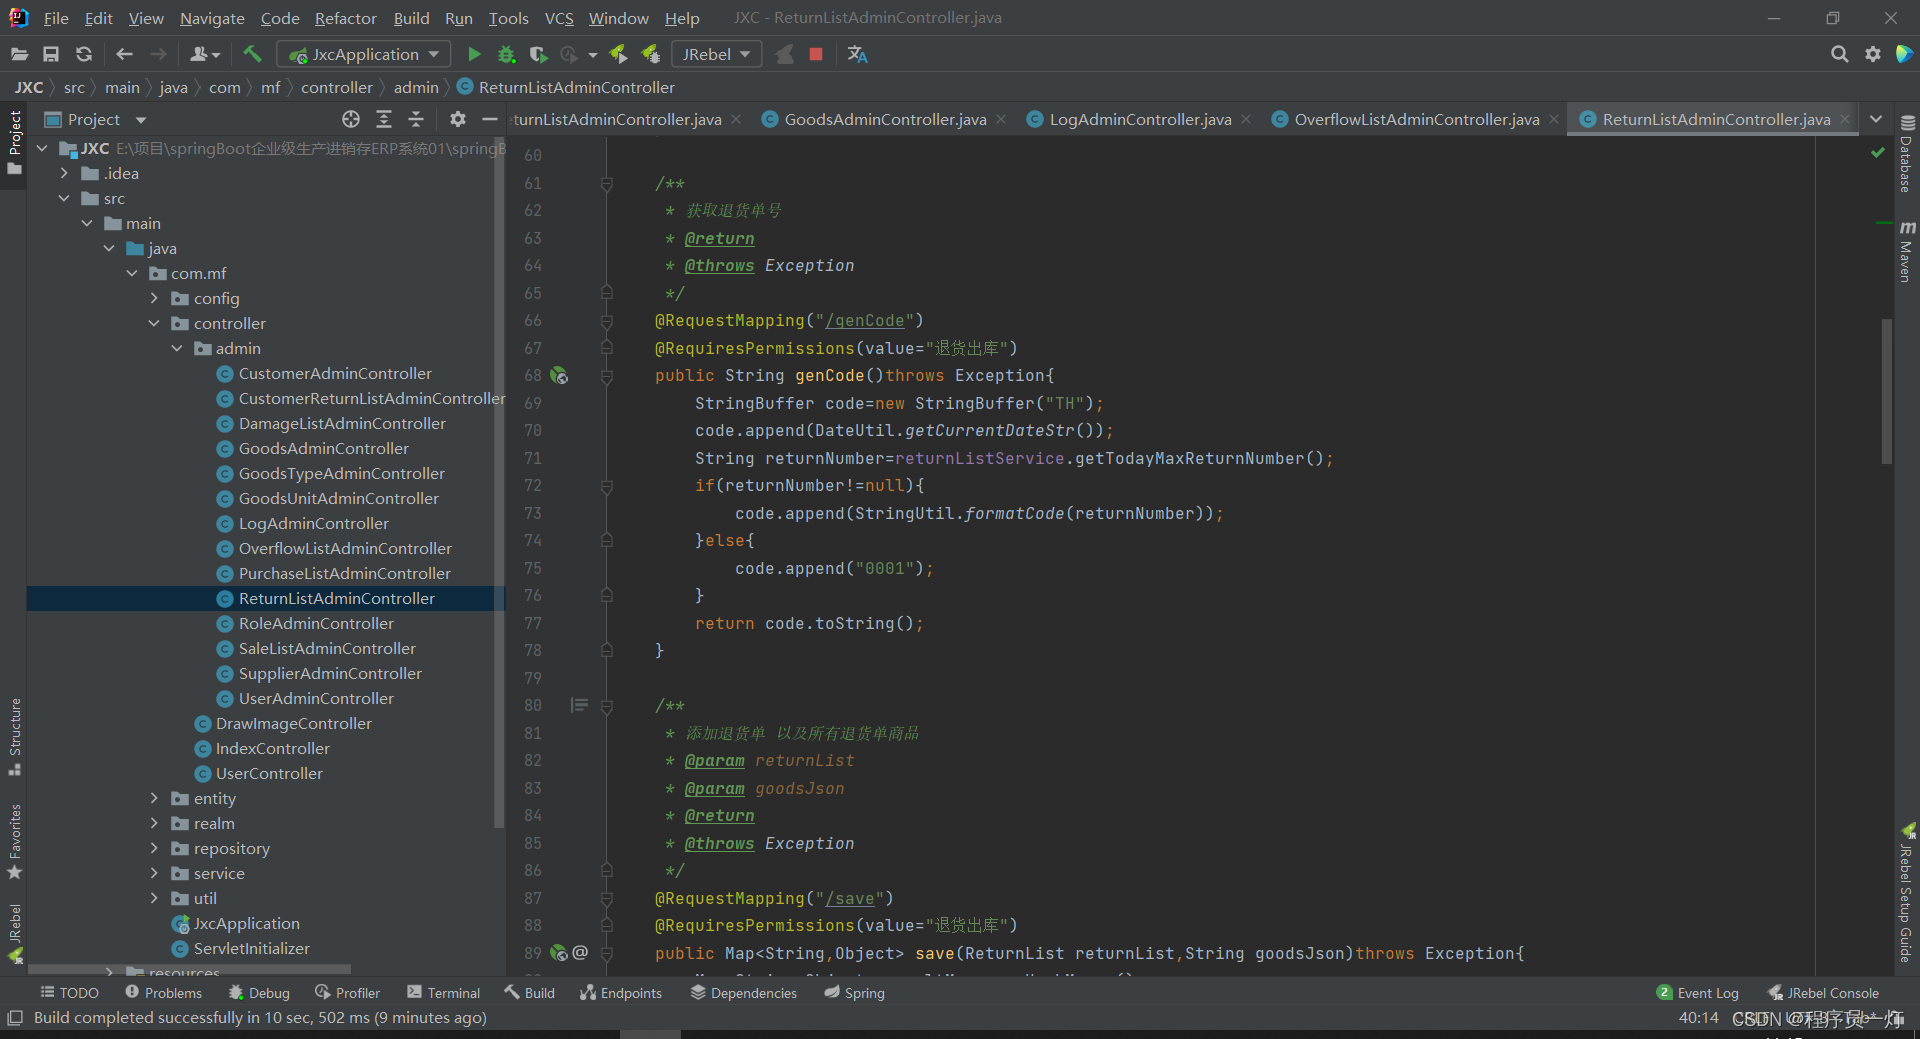Click the locate file target icon in Project panel
This screenshot has height=1039, width=1920.
tap(351, 119)
